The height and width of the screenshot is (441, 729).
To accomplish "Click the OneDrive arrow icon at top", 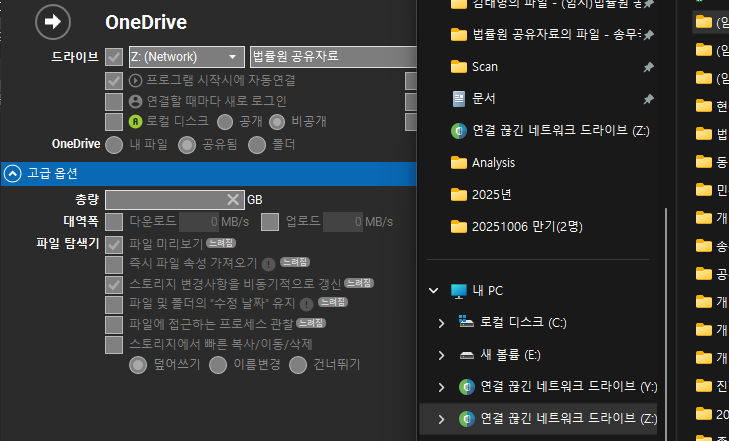I will [x=52, y=21].
